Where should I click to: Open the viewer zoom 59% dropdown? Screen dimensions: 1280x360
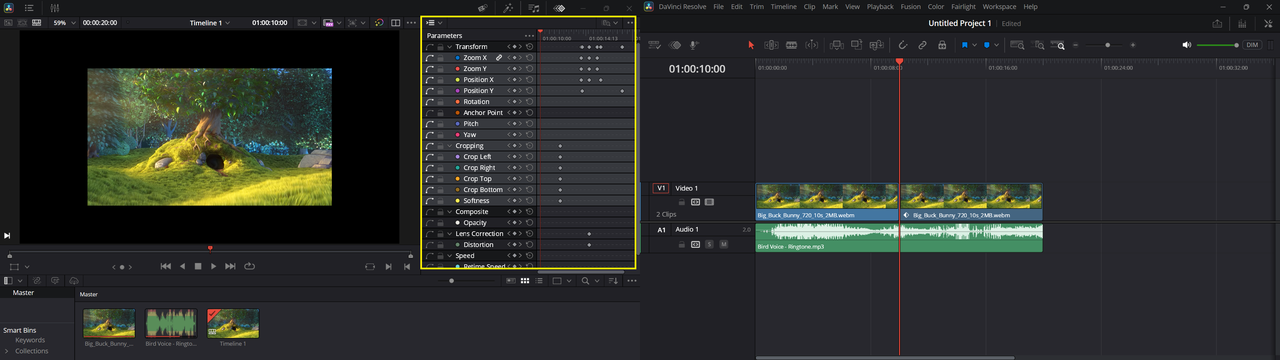(64, 22)
